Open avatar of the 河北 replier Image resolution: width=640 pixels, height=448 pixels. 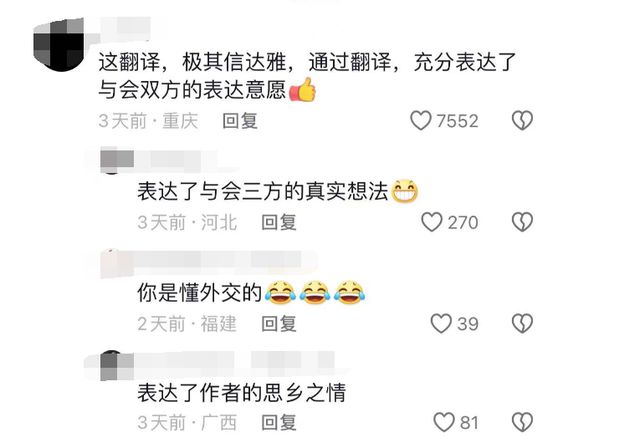(x=117, y=161)
